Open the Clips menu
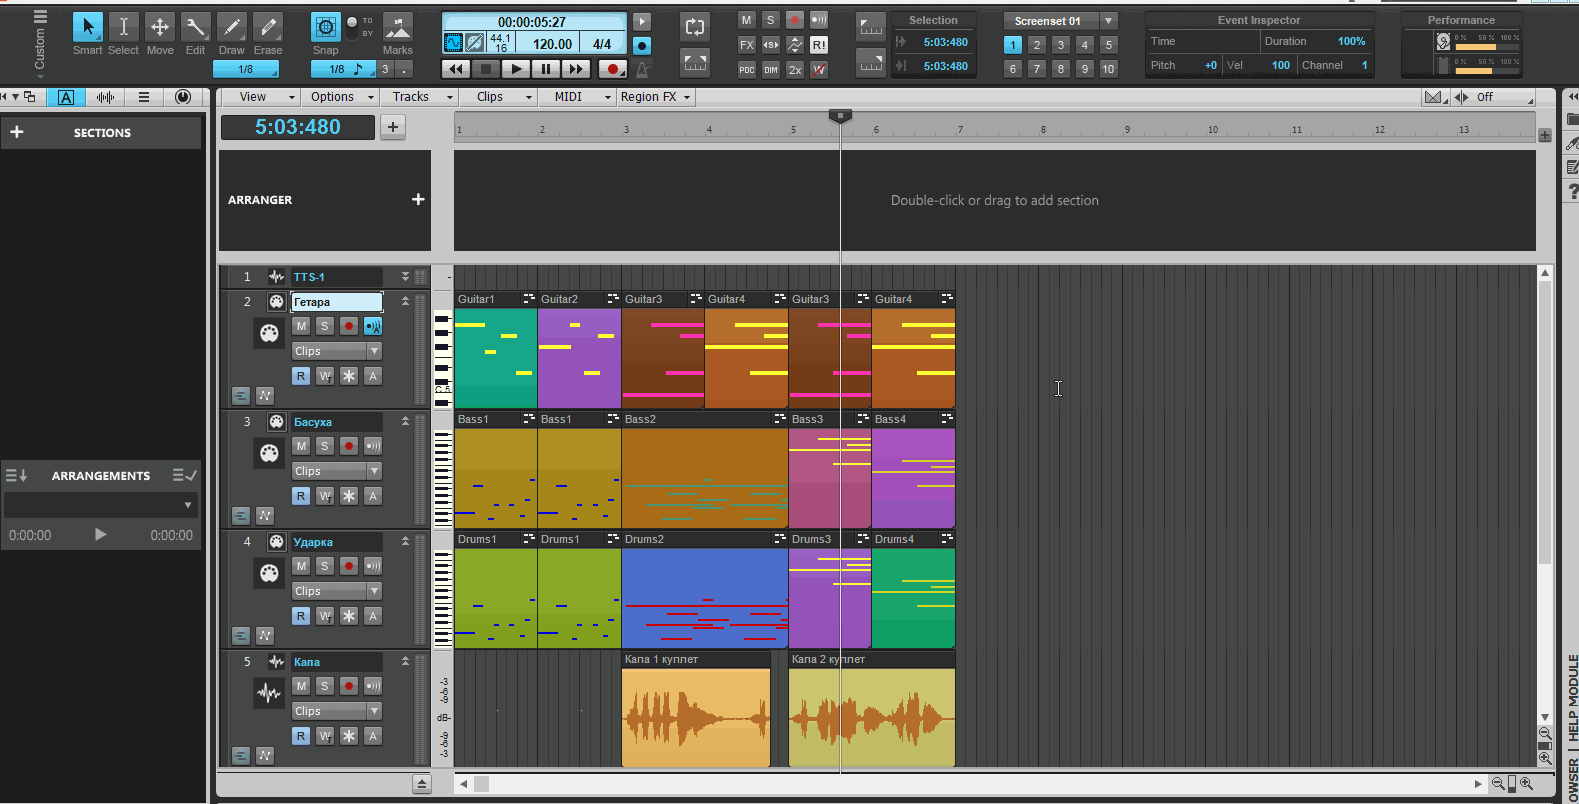 [498, 97]
